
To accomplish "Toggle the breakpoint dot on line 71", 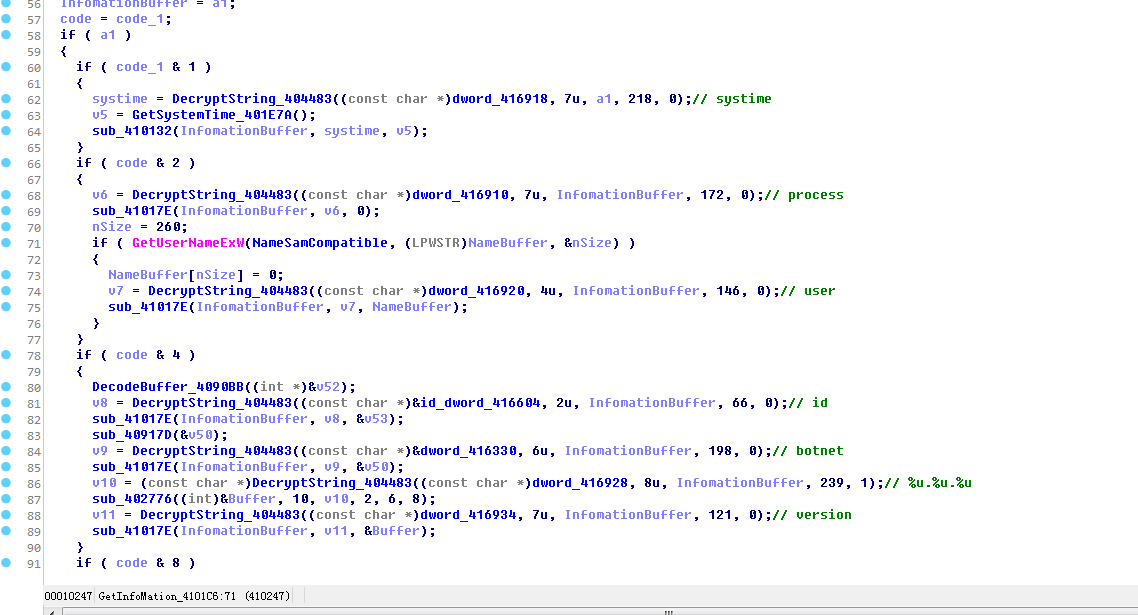I will 7,243.
